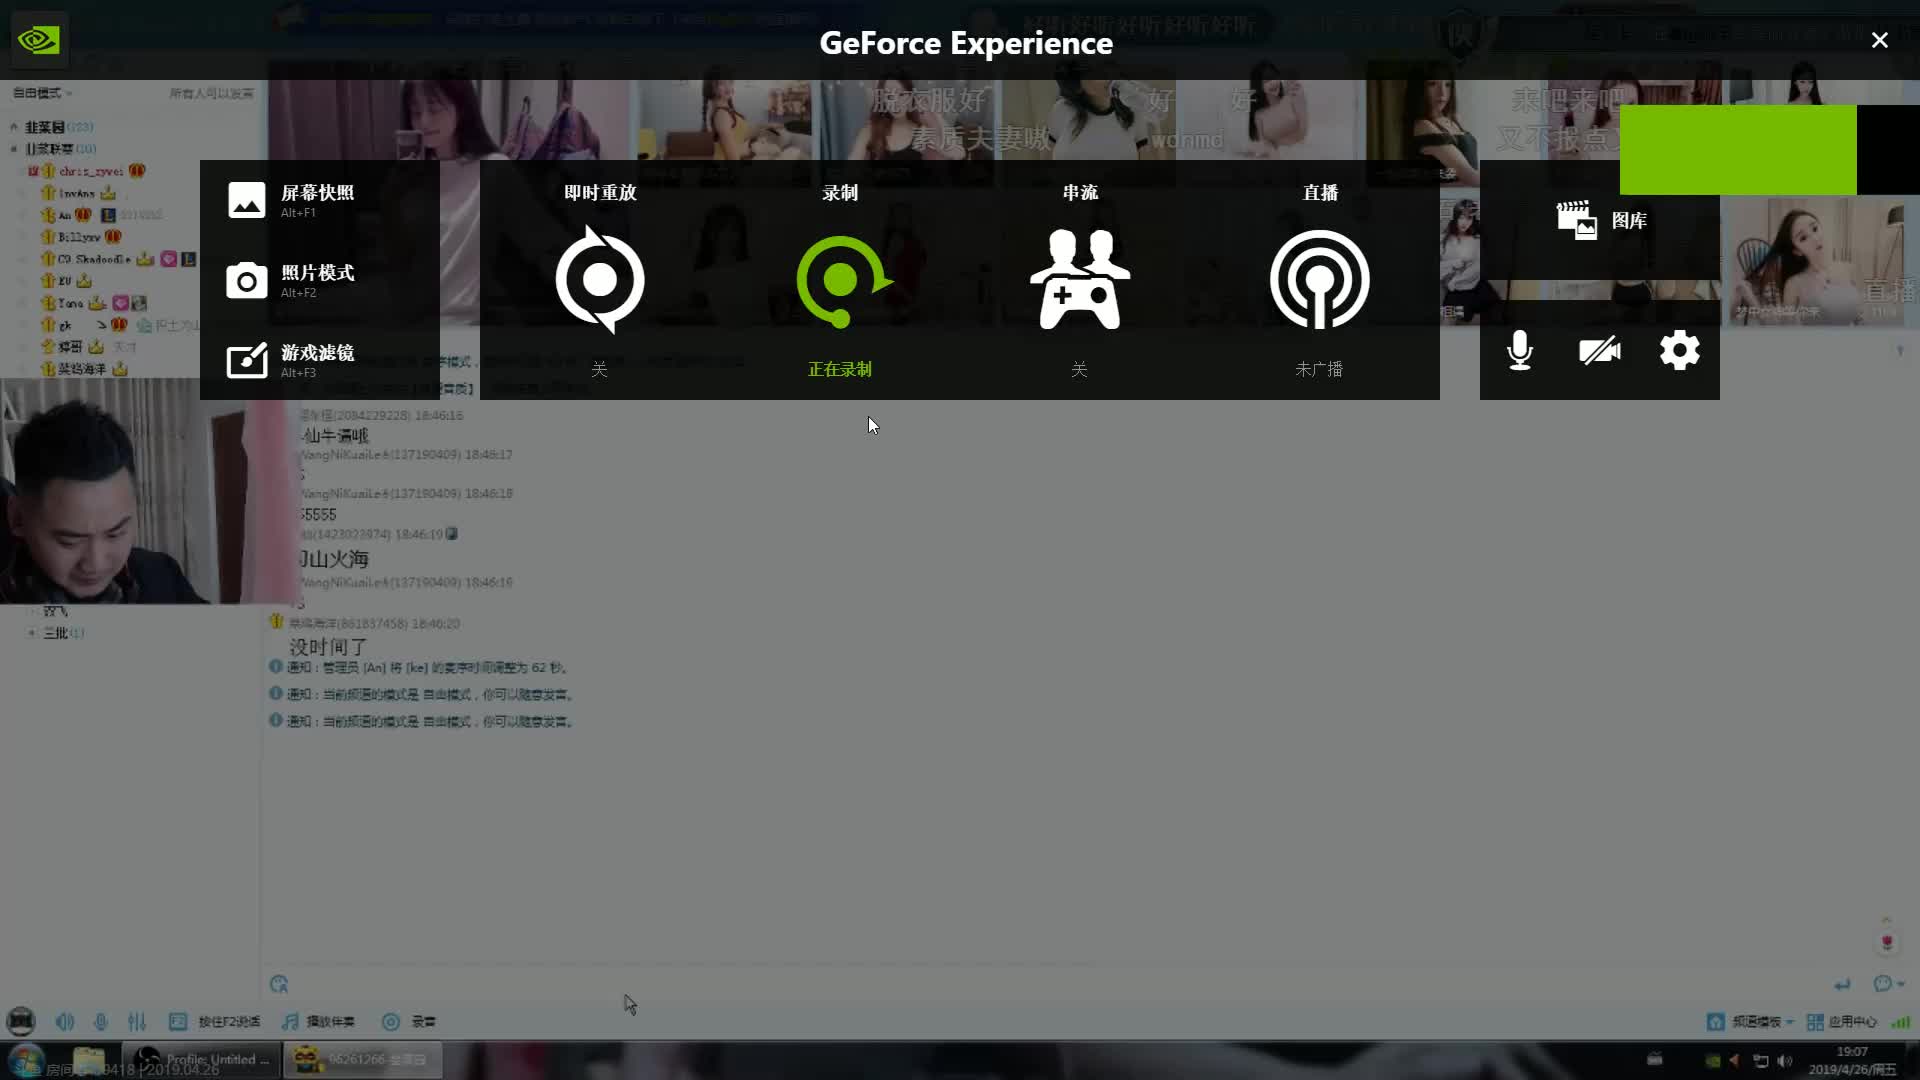The height and width of the screenshot is (1080, 1920).
Task: Open overlay settings gear
Action: (1680, 351)
